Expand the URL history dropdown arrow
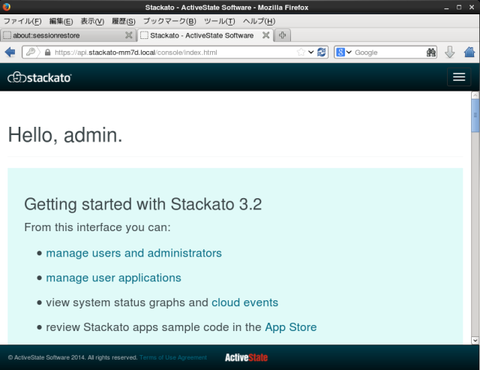This screenshot has width=480, height=370. (x=311, y=52)
